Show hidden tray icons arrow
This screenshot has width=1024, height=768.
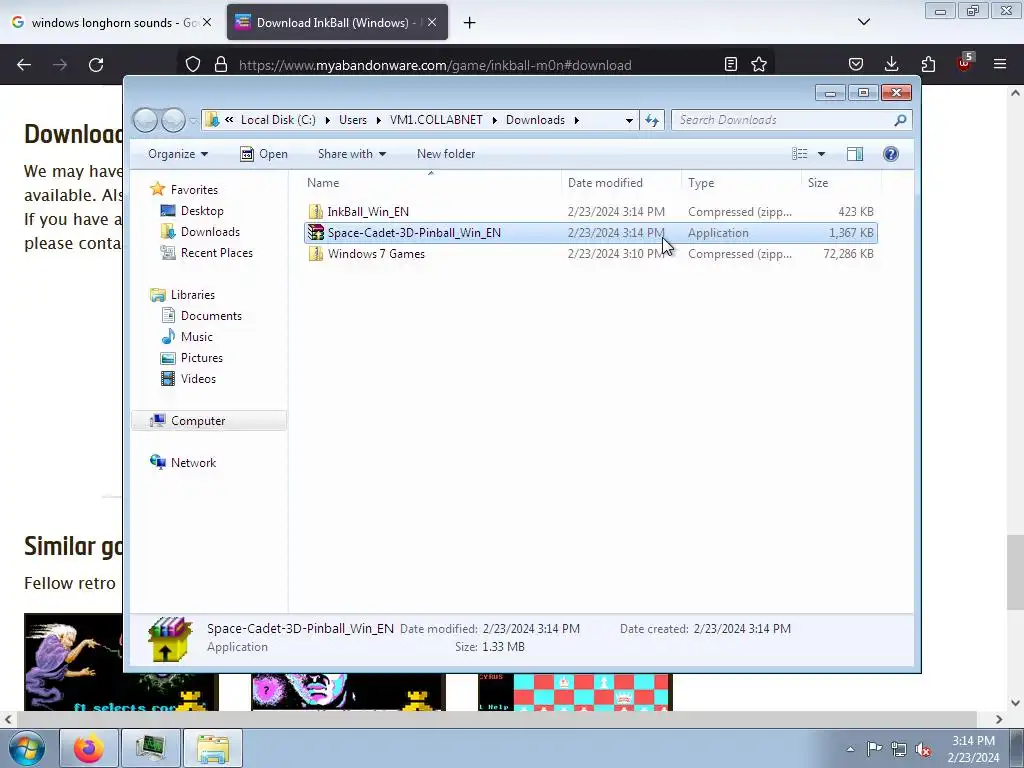850,749
